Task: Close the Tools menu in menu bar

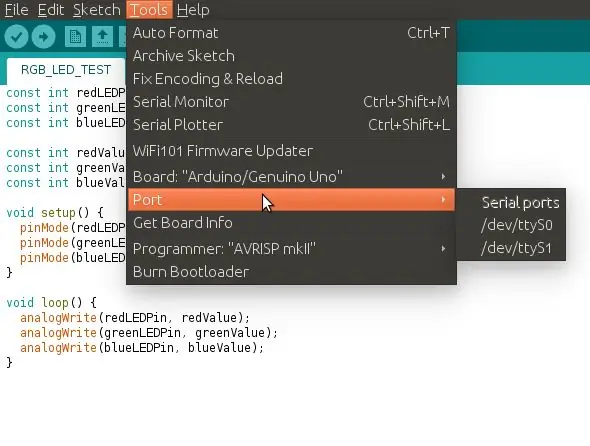Action: [x=149, y=10]
